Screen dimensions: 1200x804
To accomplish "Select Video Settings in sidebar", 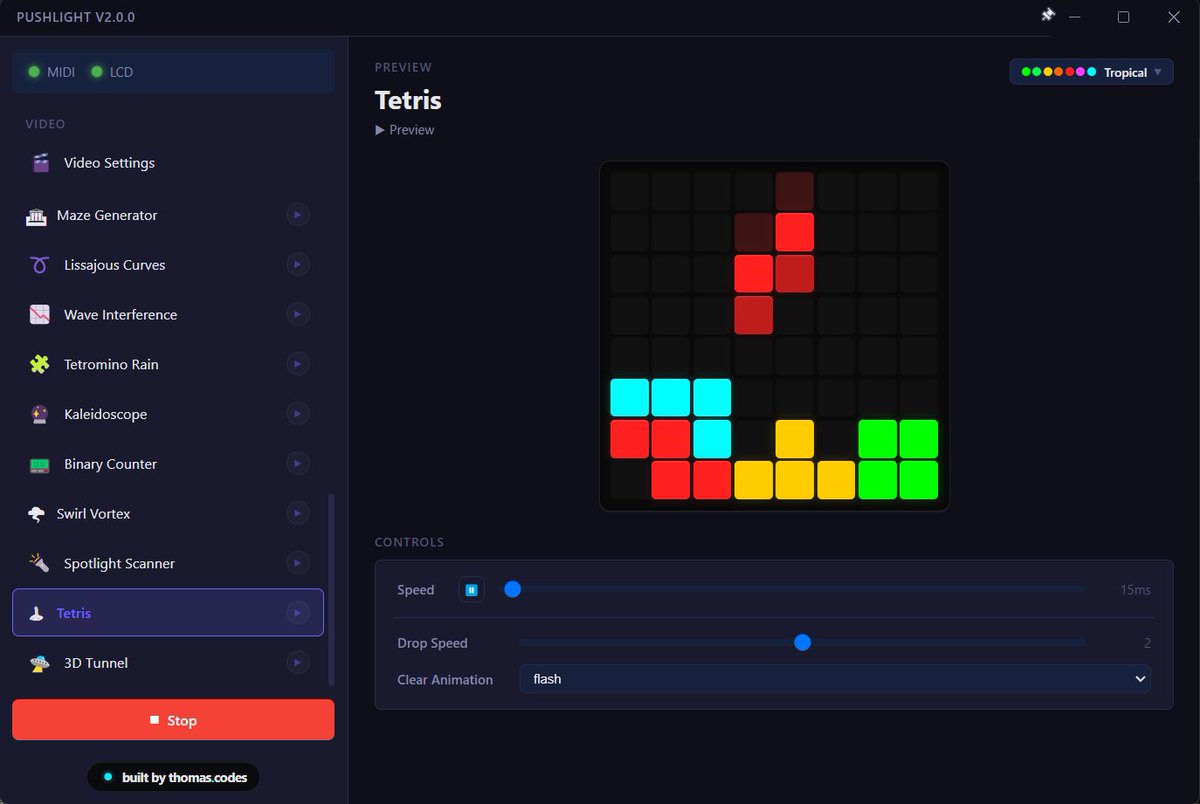I will (168, 163).
